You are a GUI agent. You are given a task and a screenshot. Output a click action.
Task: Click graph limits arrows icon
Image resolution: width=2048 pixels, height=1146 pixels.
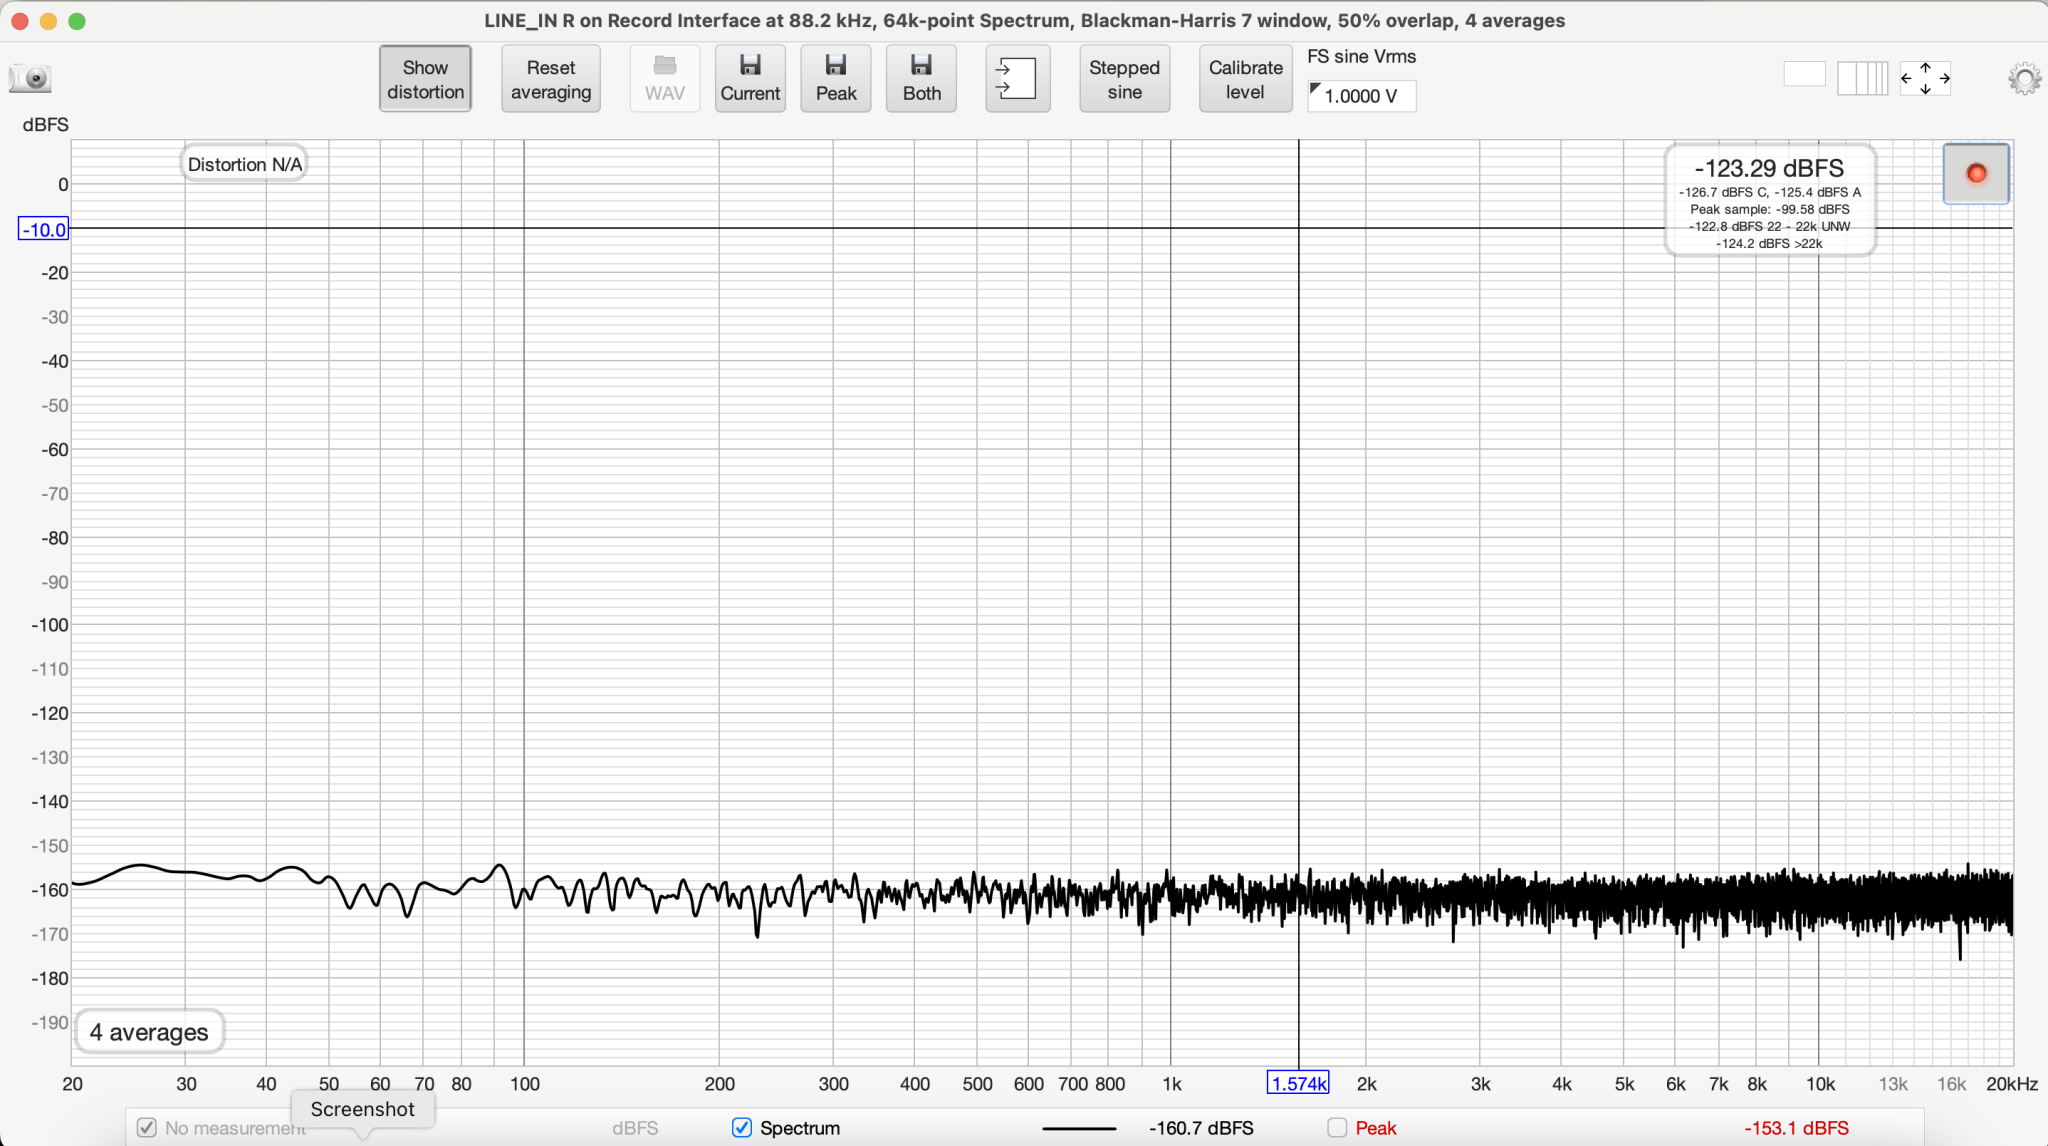(x=1925, y=78)
